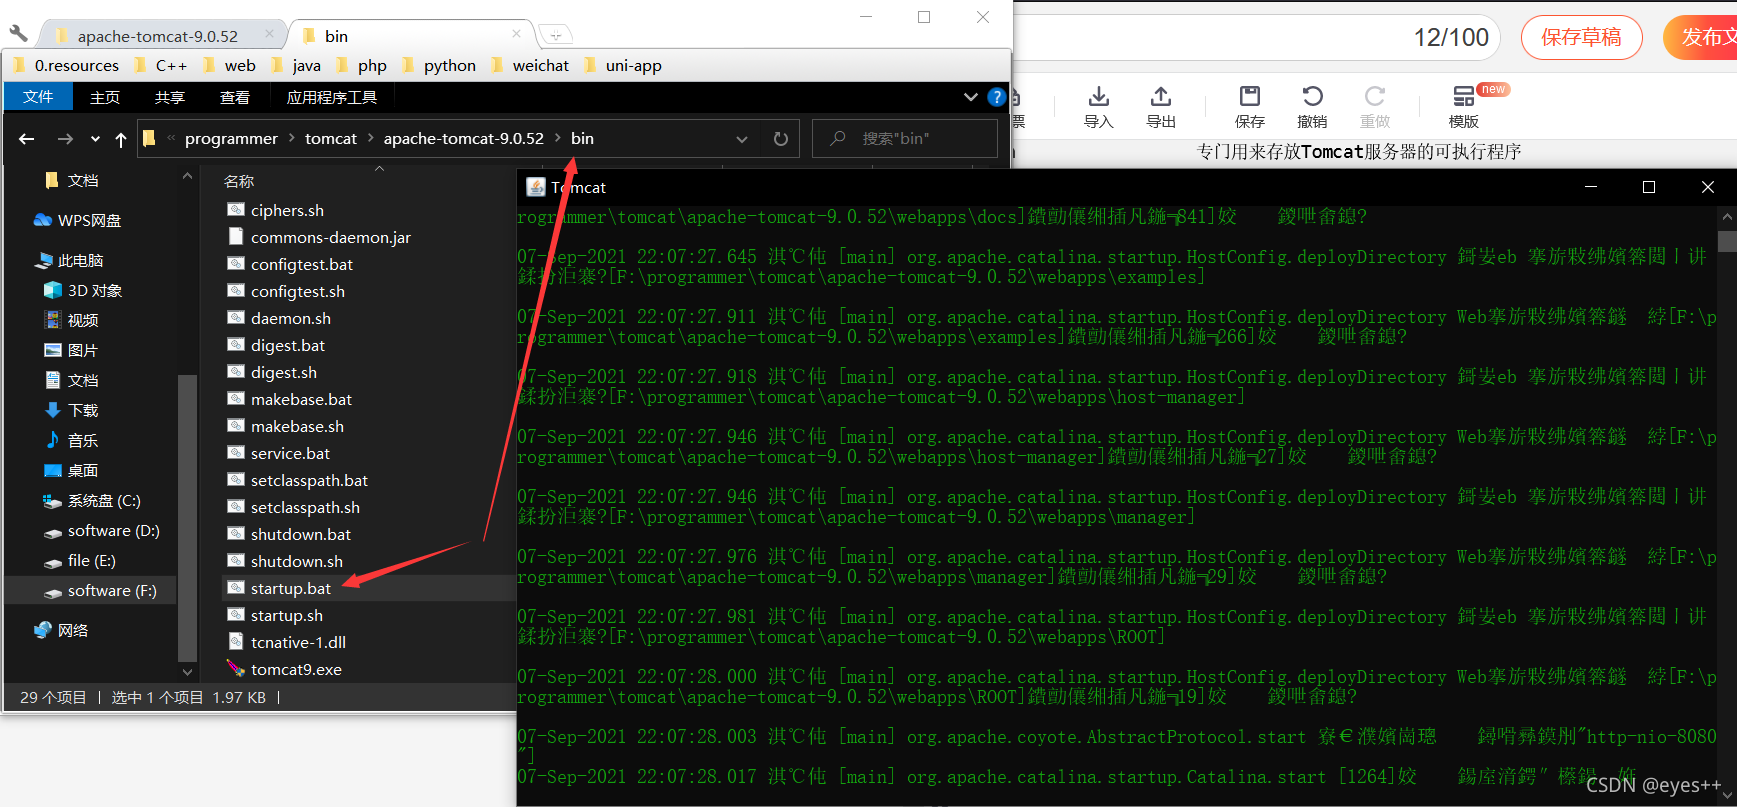Open 系统盘 (C:) drive
This screenshot has height=807, width=1737.
point(92,500)
